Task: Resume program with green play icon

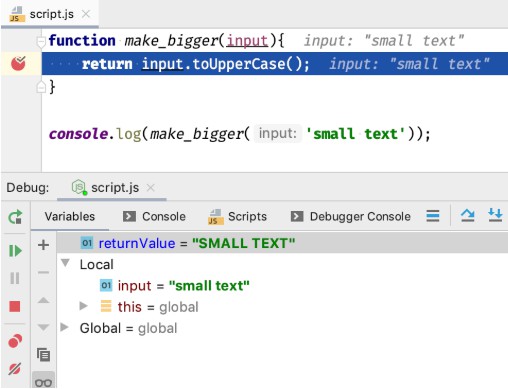Action: [x=15, y=251]
